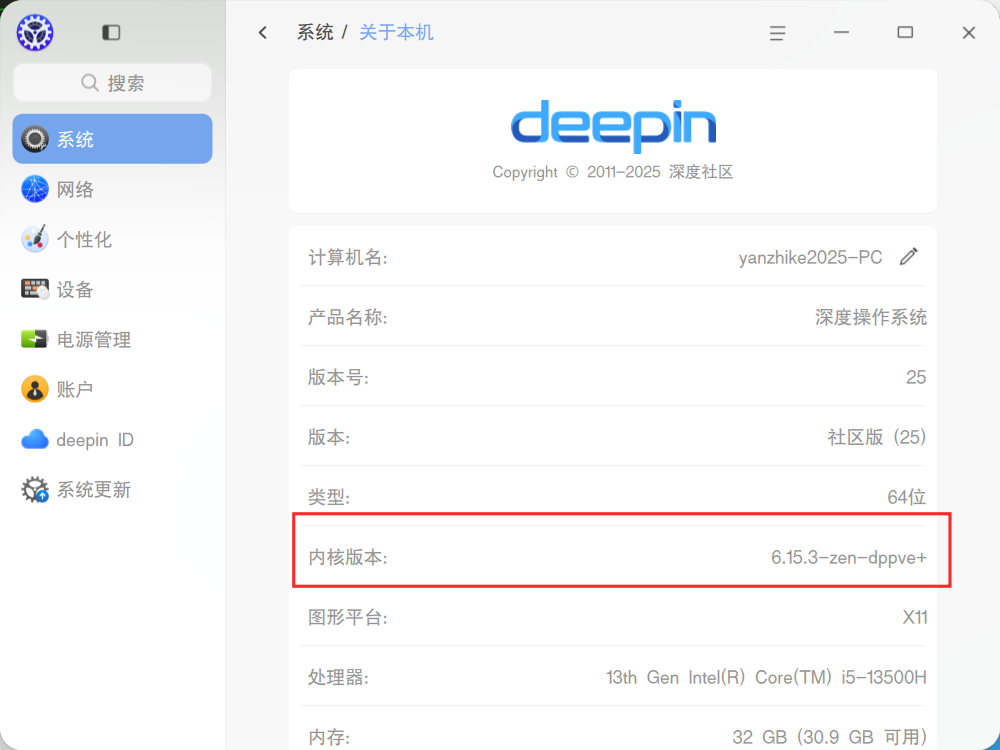The width and height of the screenshot is (1000, 750).
Task: Click the Control Center gear logo icon
Action: click(x=34, y=33)
